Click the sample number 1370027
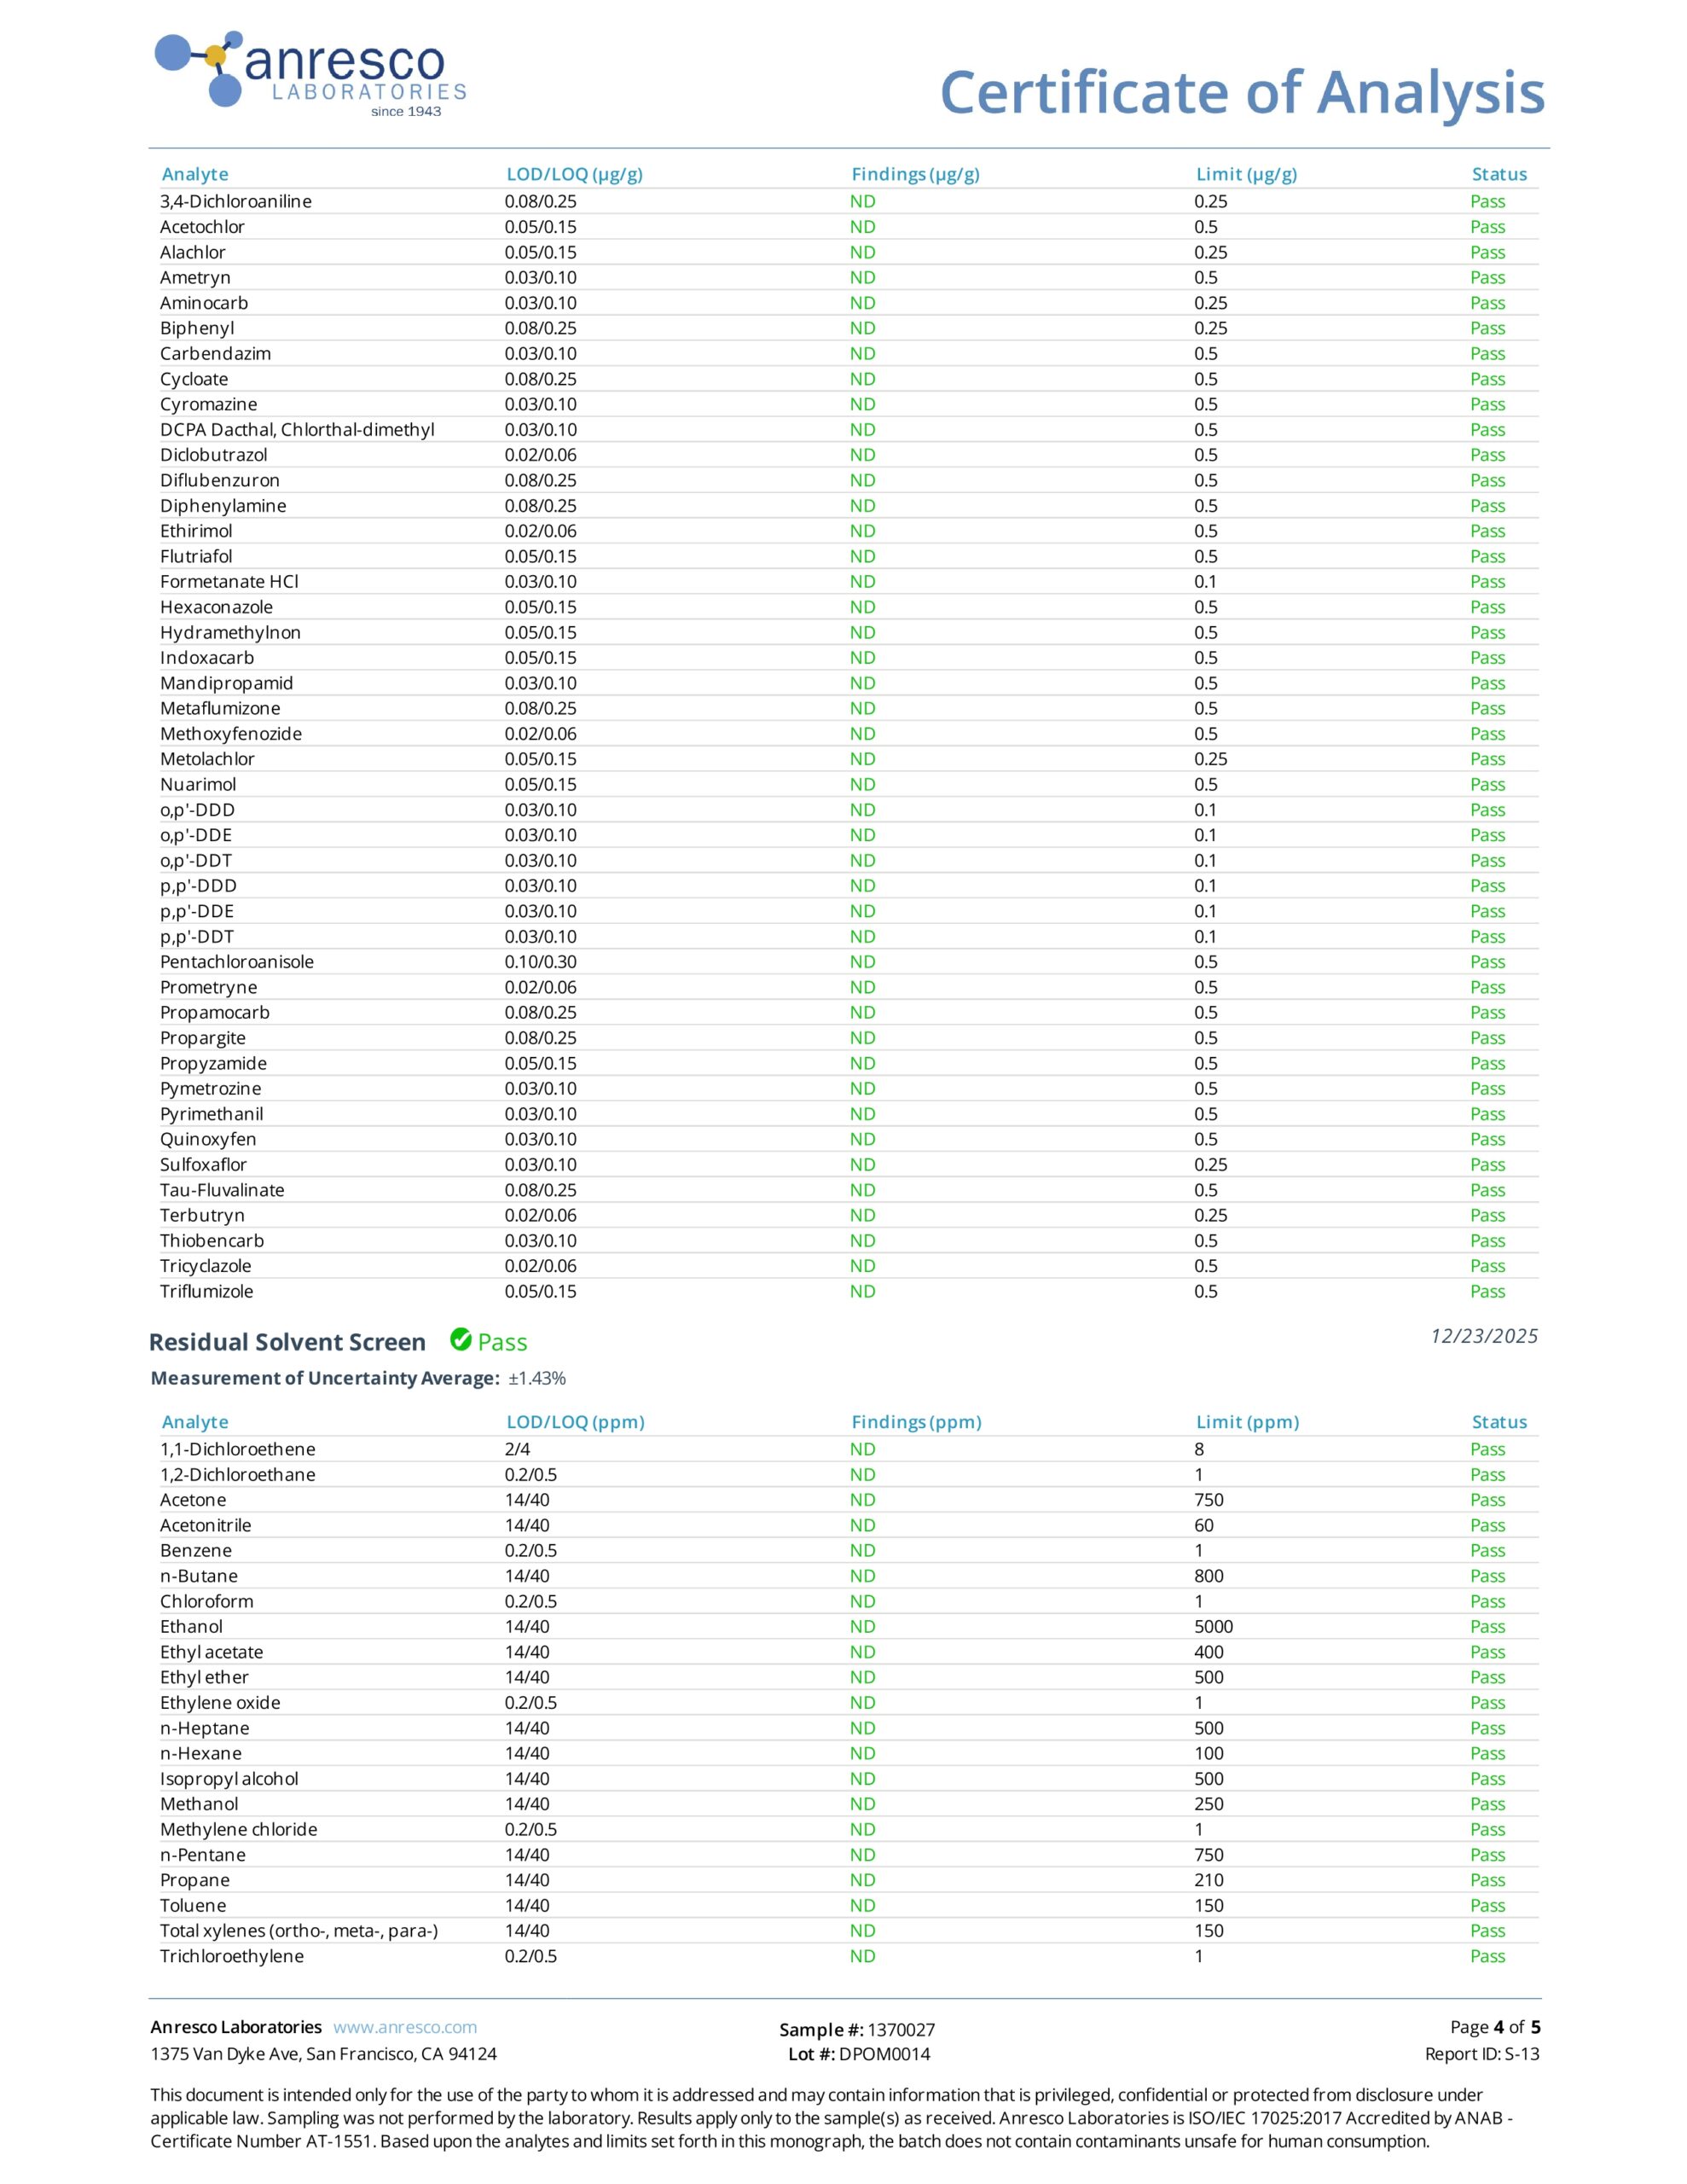Screen dimensions: 1687x2184 click(x=900, y=2029)
